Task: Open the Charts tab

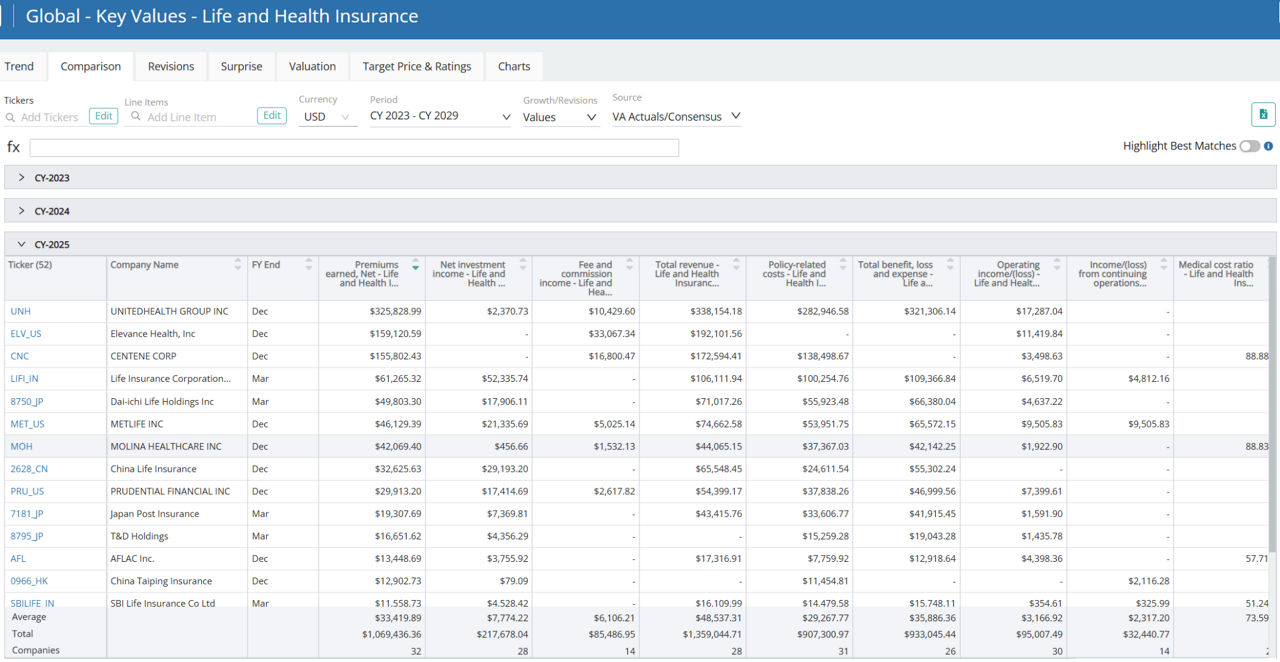Action: click(x=514, y=66)
